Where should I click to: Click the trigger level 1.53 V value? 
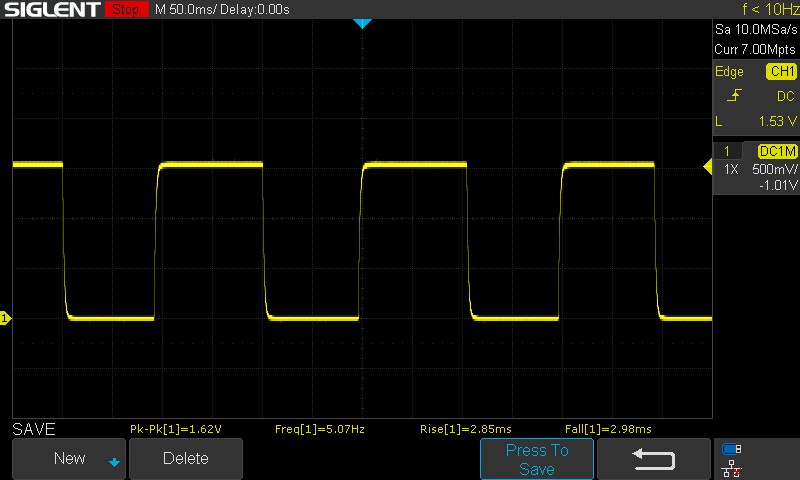click(777, 121)
